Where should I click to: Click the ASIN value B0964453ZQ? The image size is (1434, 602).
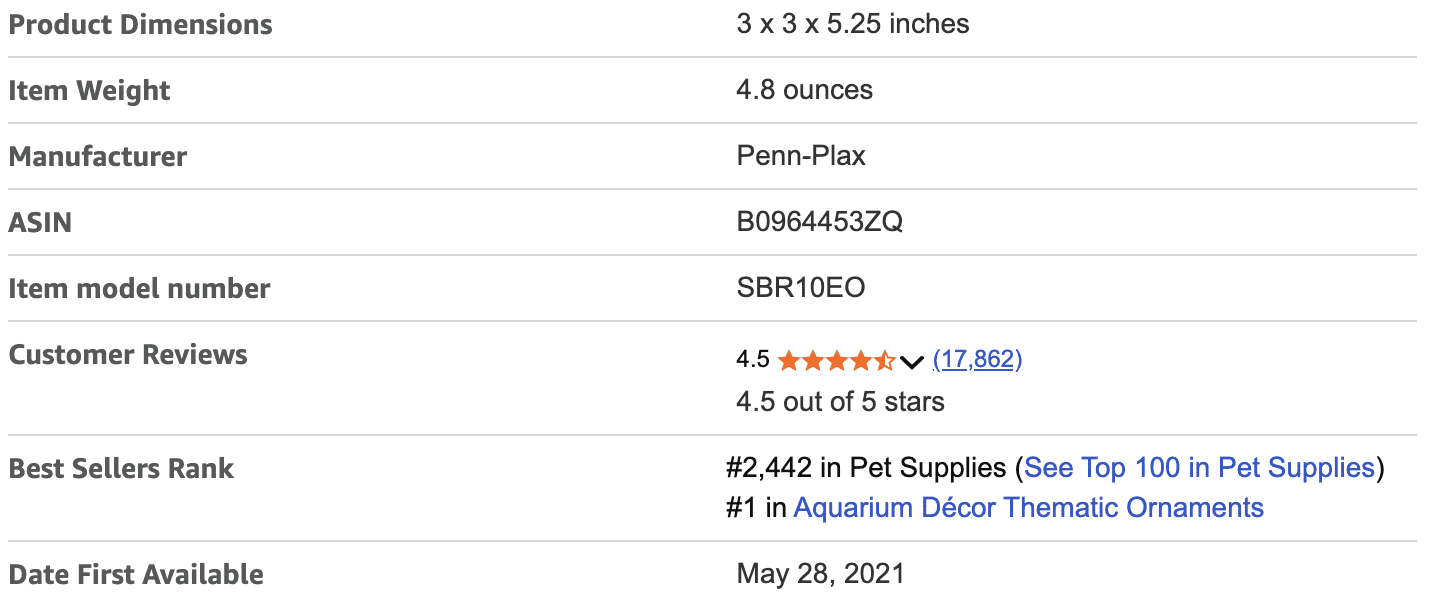point(819,222)
